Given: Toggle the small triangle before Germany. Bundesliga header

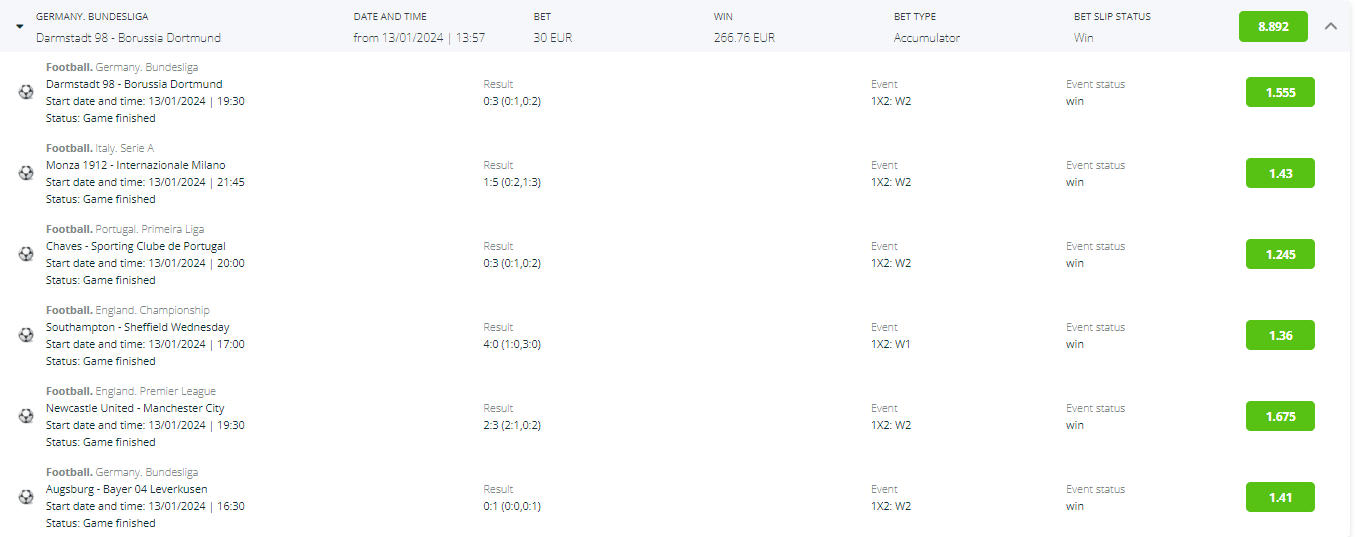Looking at the screenshot, I should tap(20, 27).
